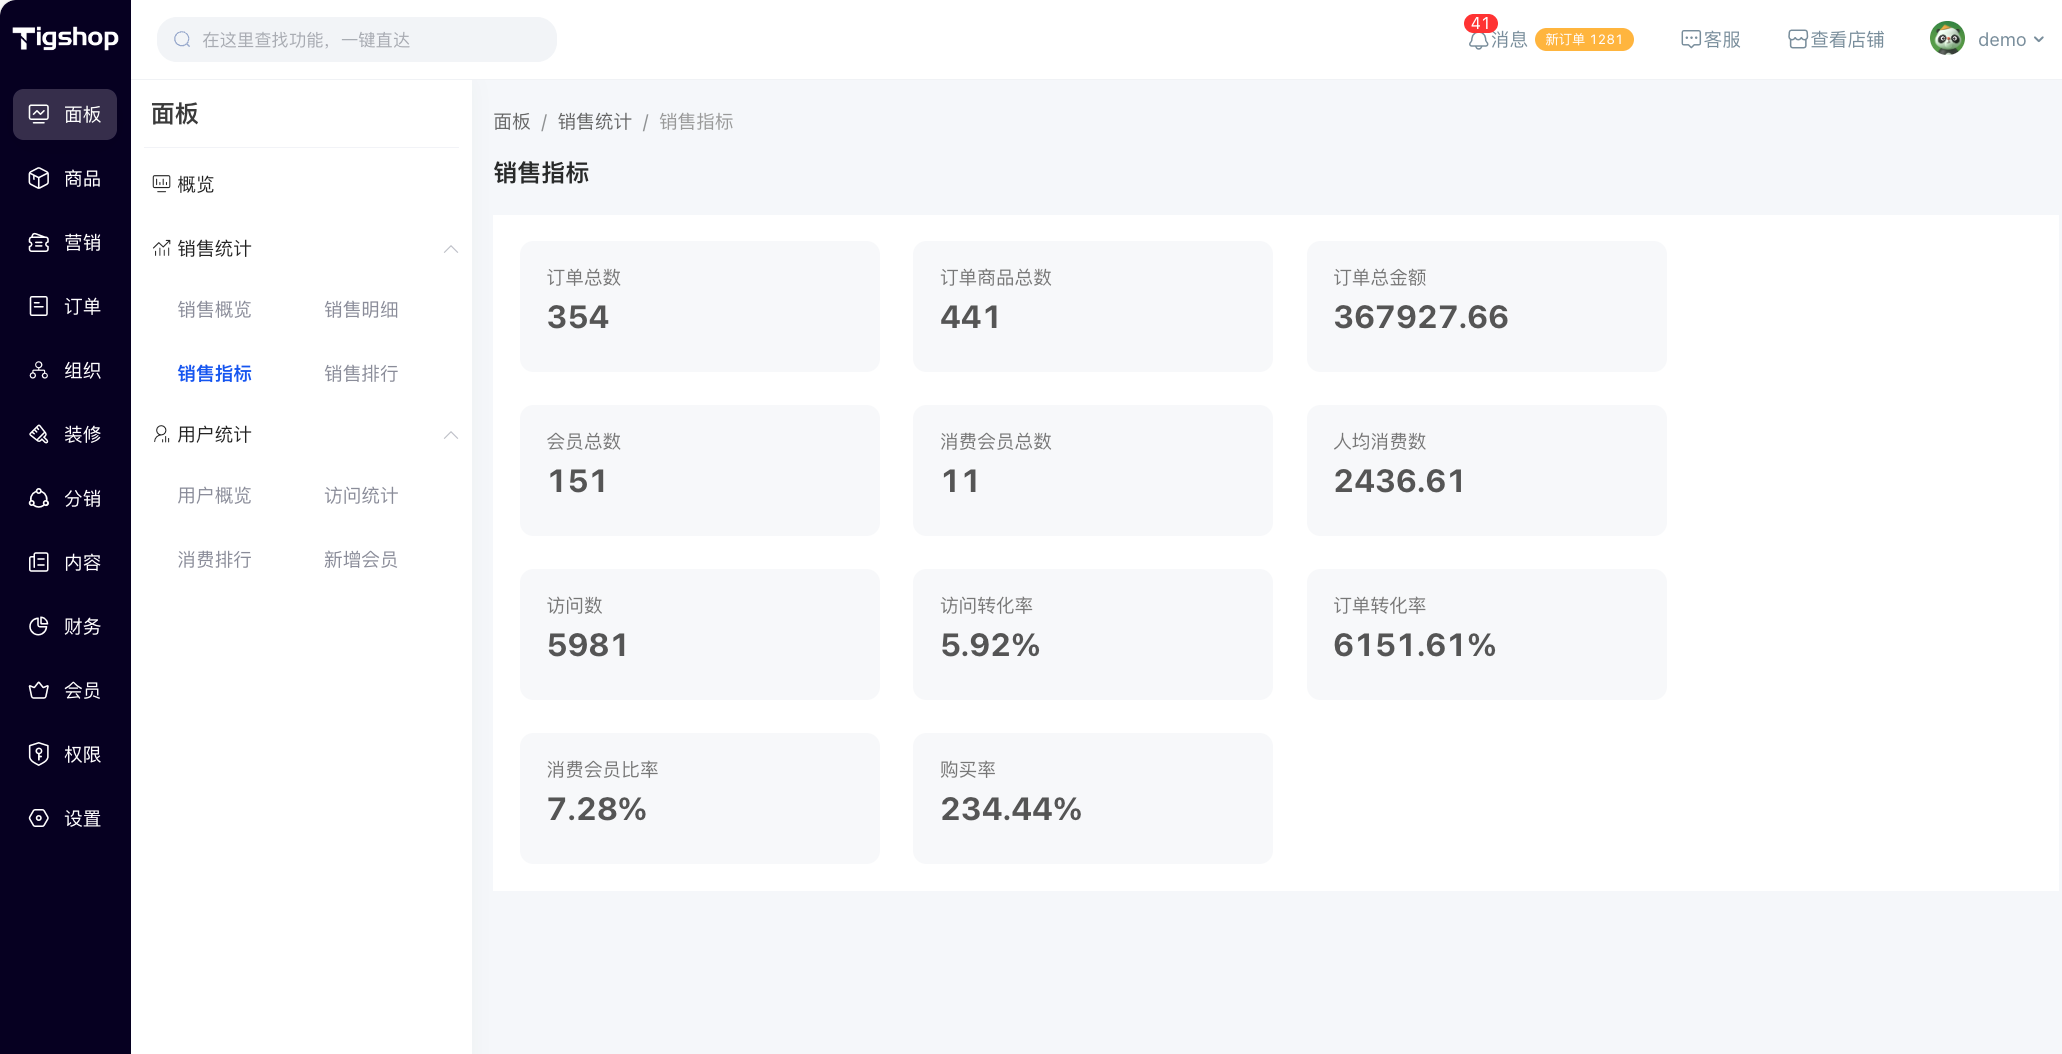Open the 装修 decoration paint icon
This screenshot has height=1054, width=2062.
click(x=39, y=434)
